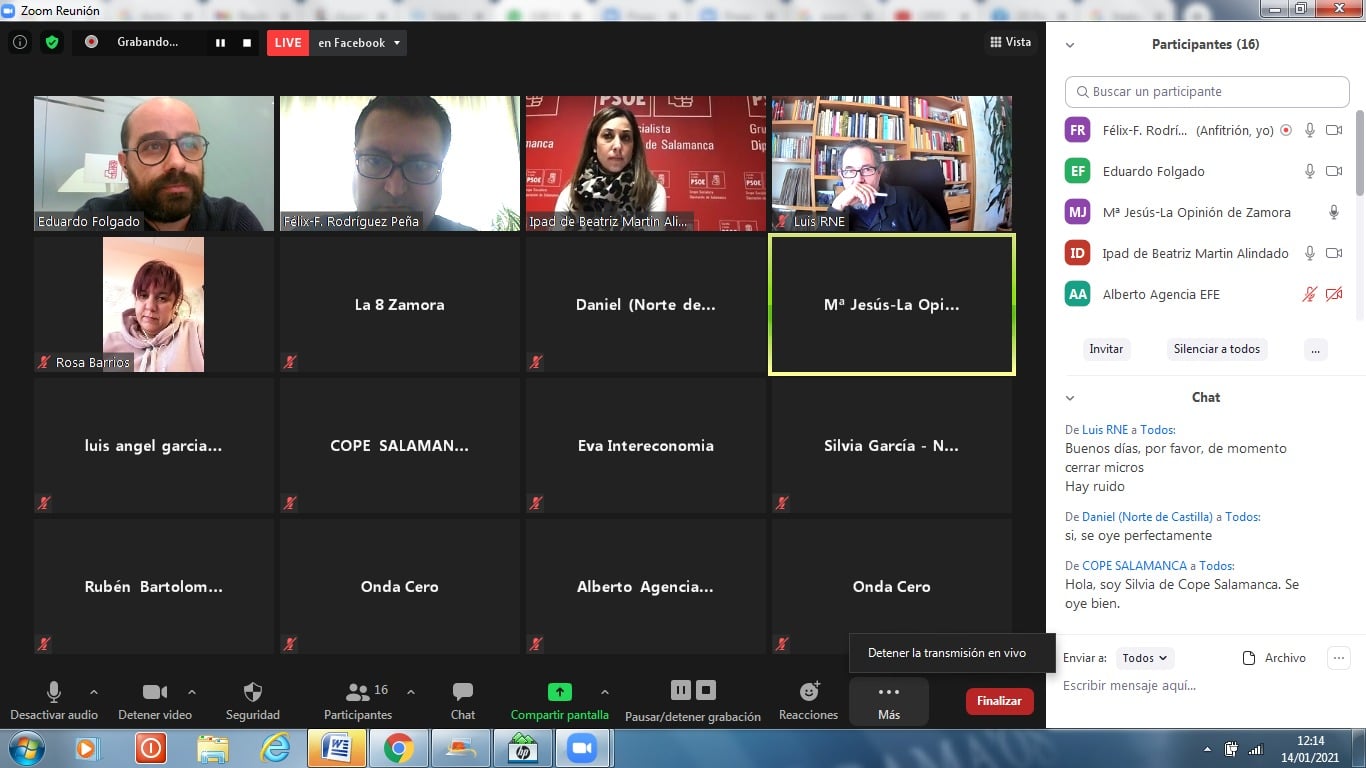This screenshot has height=768, width=1366.
Task: Toggle Eduardo Folgado's microphone in participant list
Action: [x=1309, y=171]
